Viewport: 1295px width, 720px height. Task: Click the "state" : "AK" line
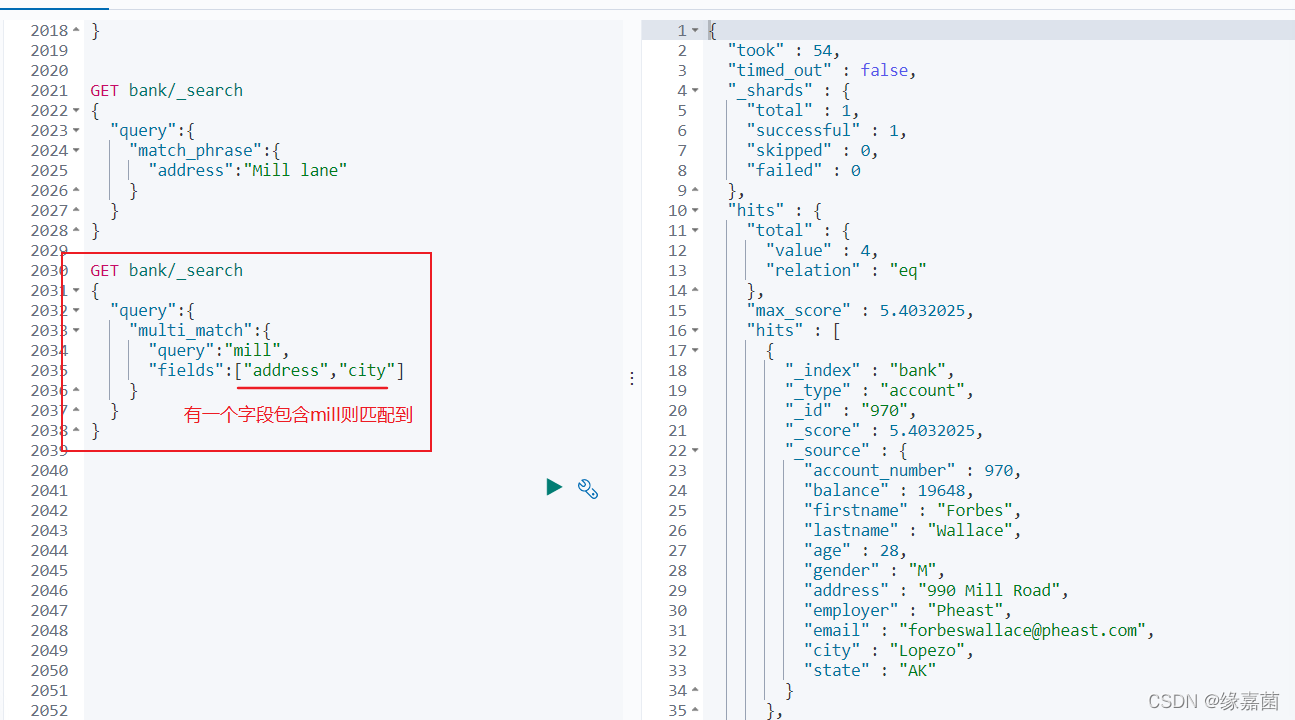click(869, 670)
